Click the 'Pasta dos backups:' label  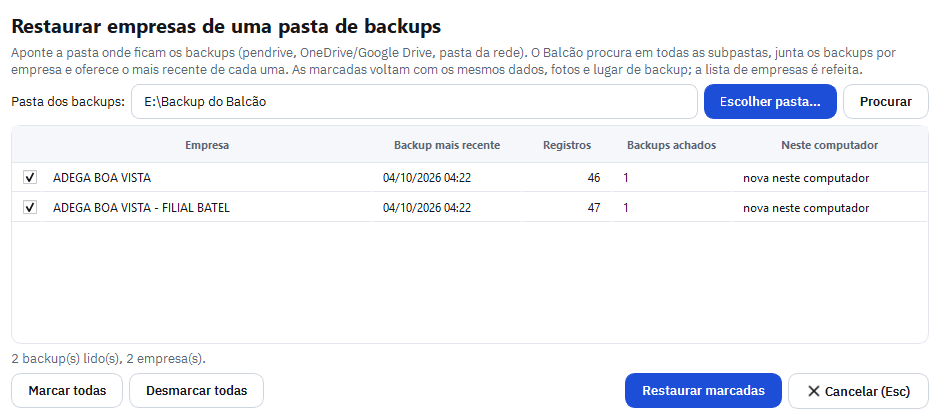pyautogui.click(x=68, y=102)
